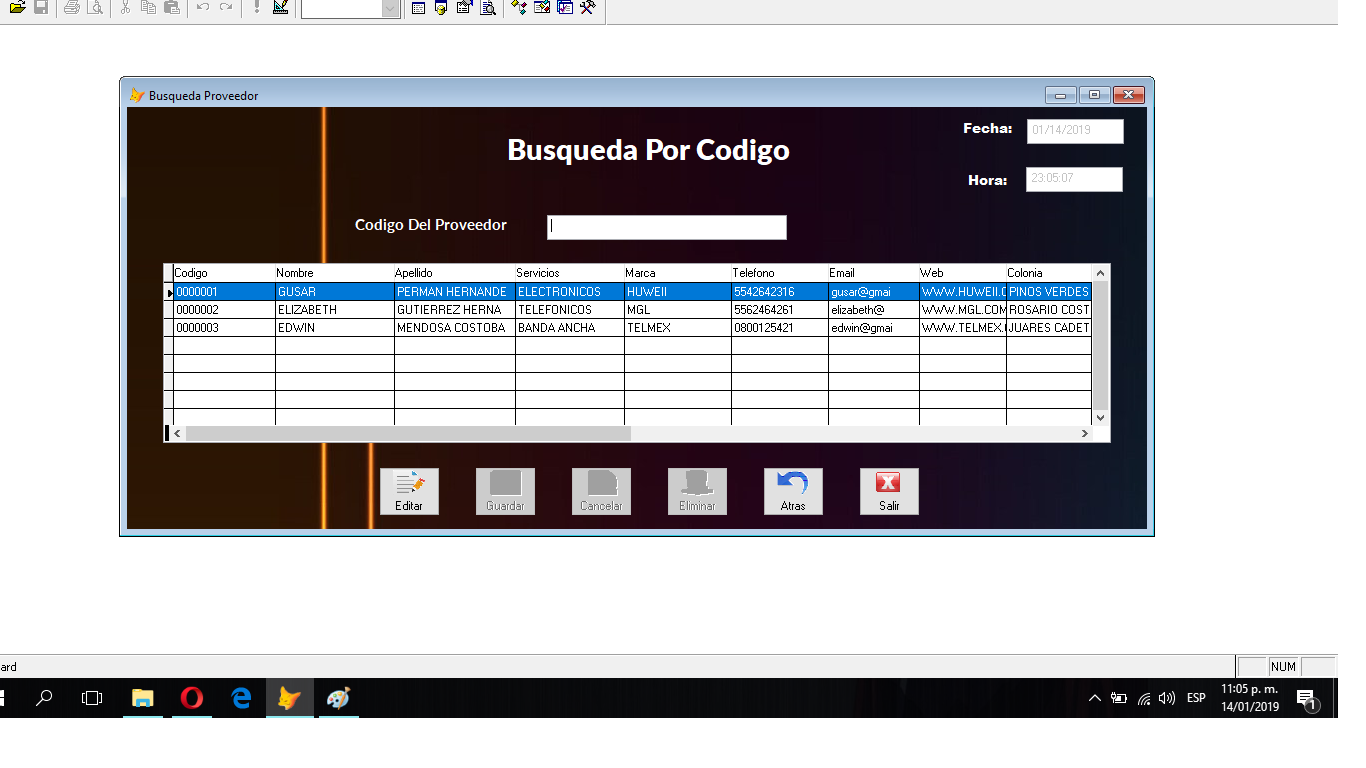Click the Servicios column header
The width and height of the screenshot is (1366, 768).
click(x=569, y=273)
